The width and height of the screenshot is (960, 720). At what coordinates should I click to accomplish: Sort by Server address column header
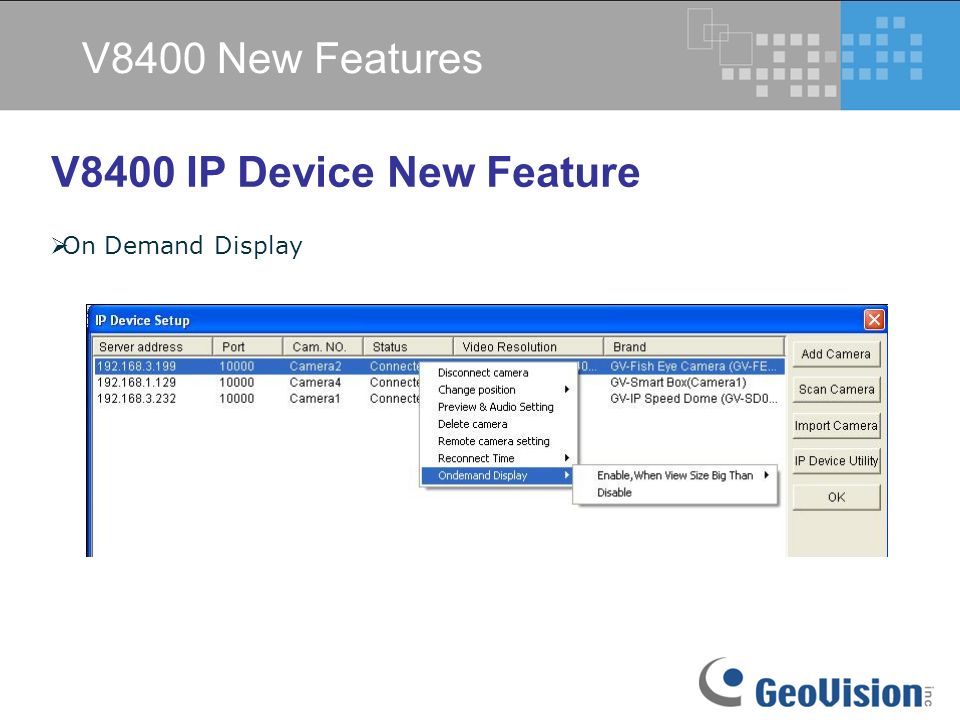click(152, 347)
